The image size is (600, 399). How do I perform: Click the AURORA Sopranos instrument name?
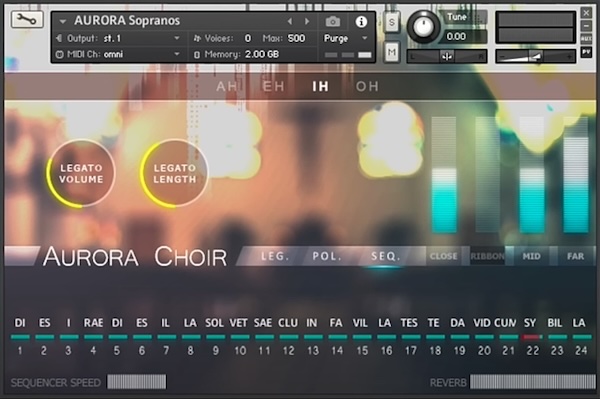point(127,20)
